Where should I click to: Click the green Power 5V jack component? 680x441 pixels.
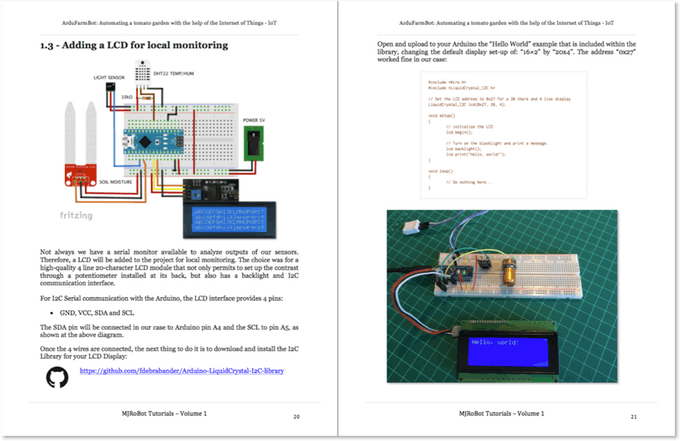tap(254, 143)
